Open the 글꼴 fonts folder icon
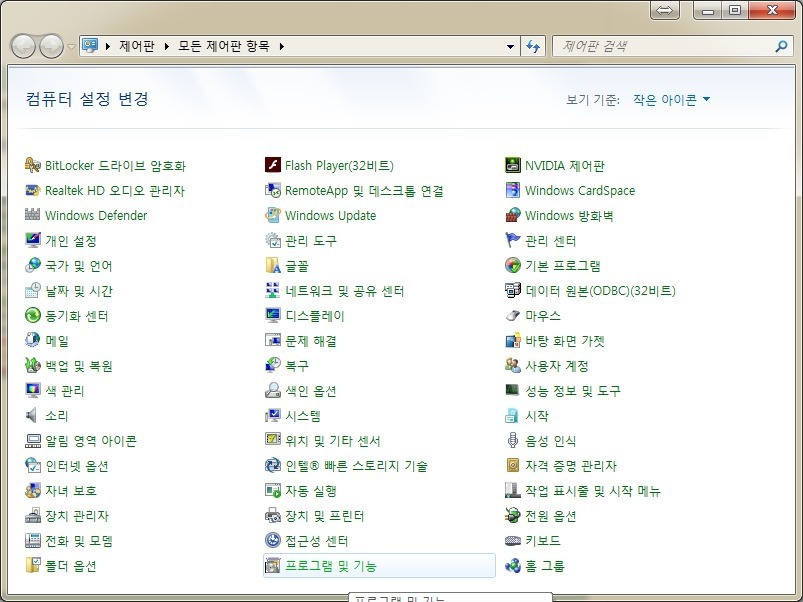Screen dimensions: 803x602 (x=272, y=265)
